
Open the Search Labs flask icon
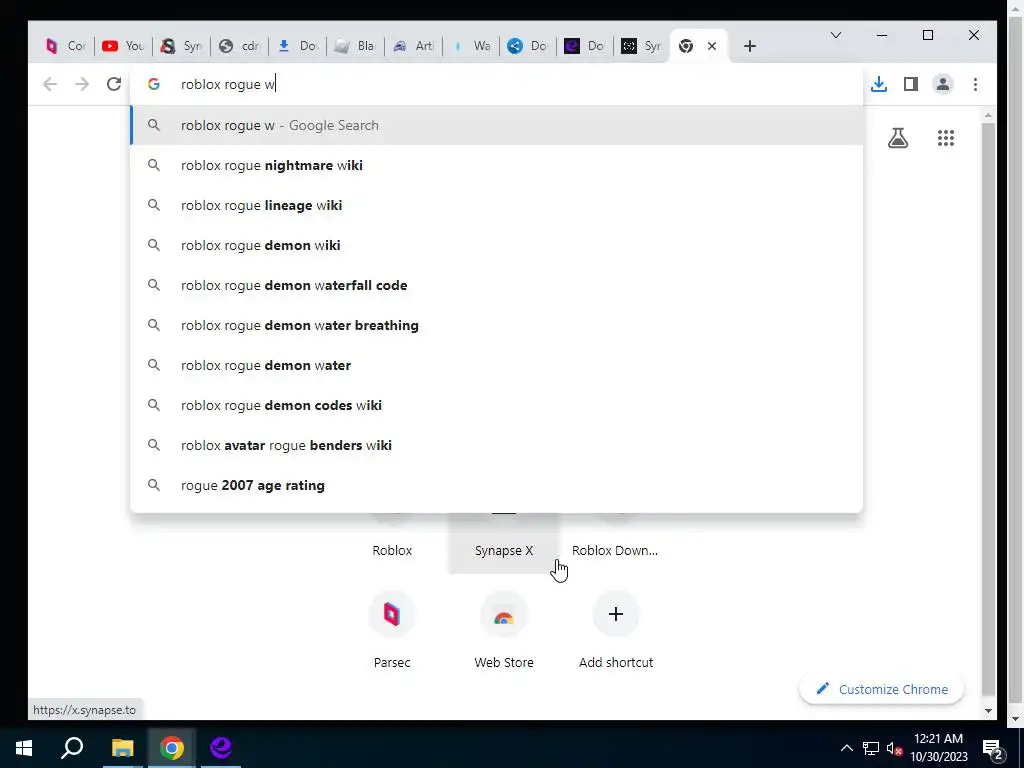[x=898, y=138]
